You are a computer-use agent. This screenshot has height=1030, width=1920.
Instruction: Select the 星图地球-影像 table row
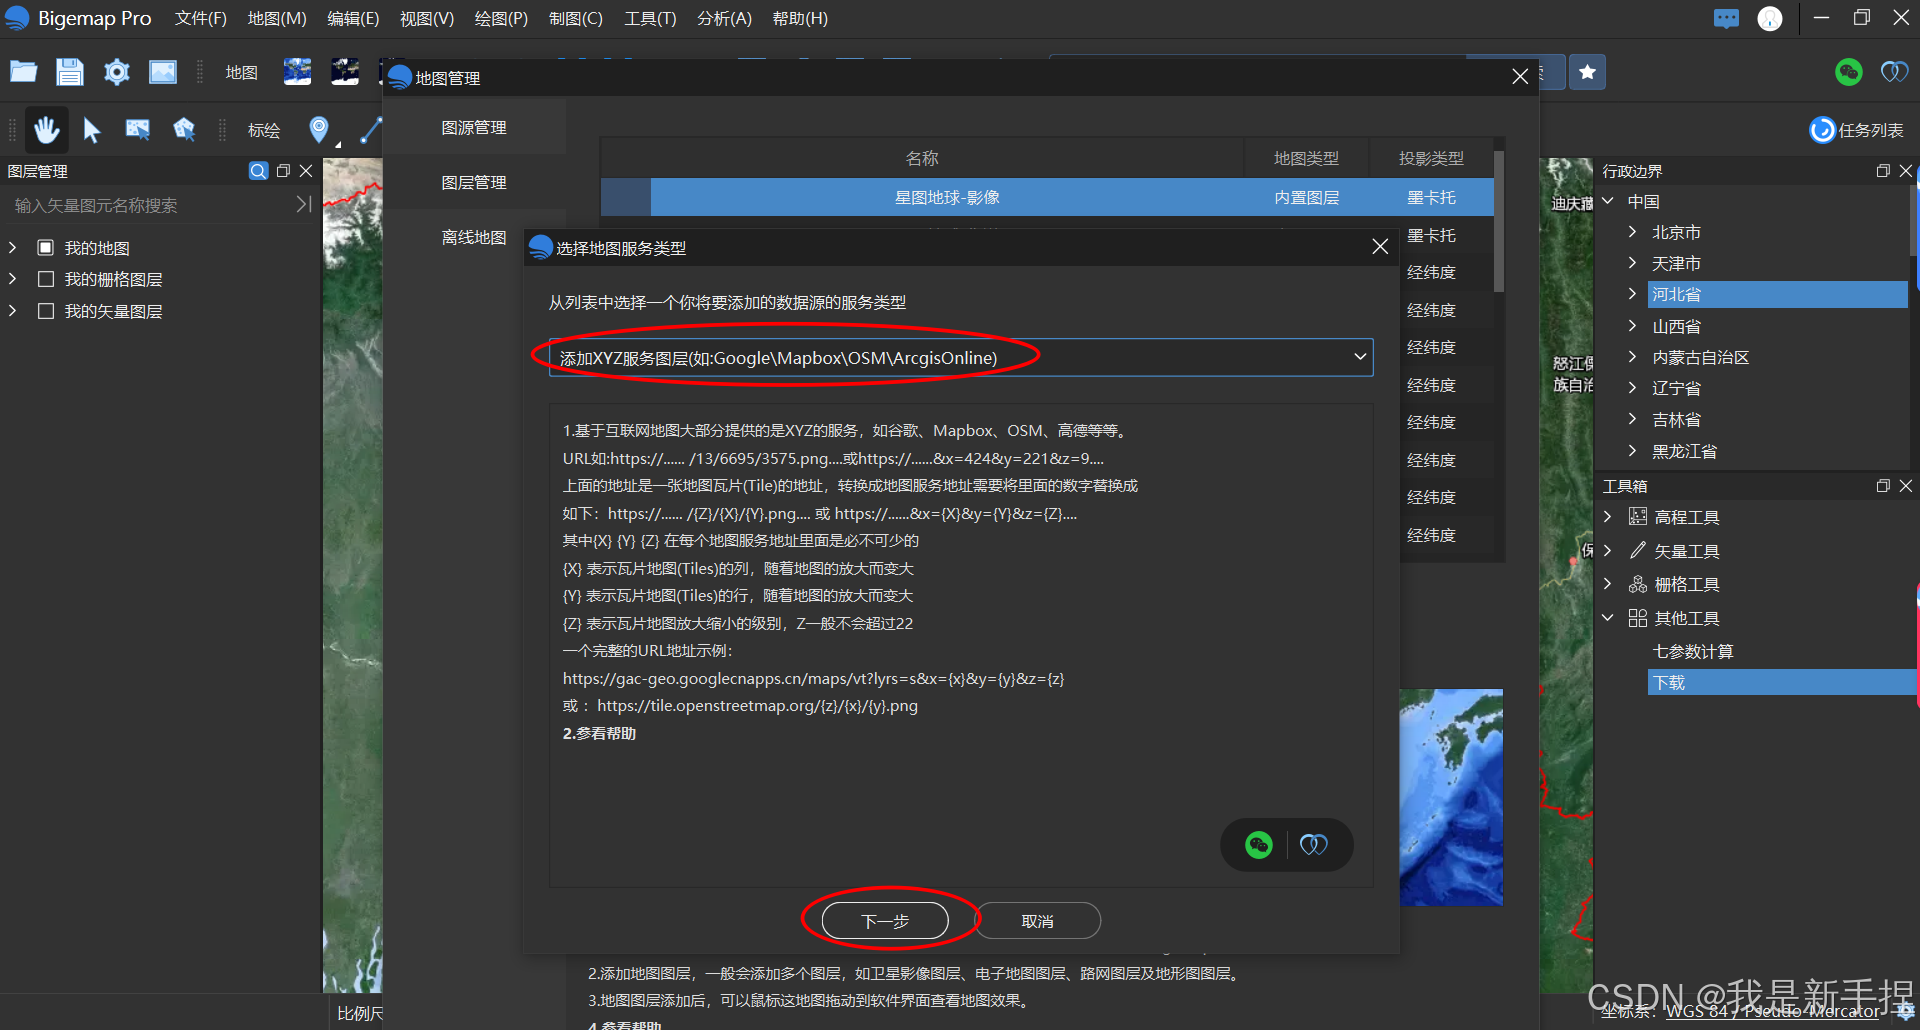[x=1047, y=197]
